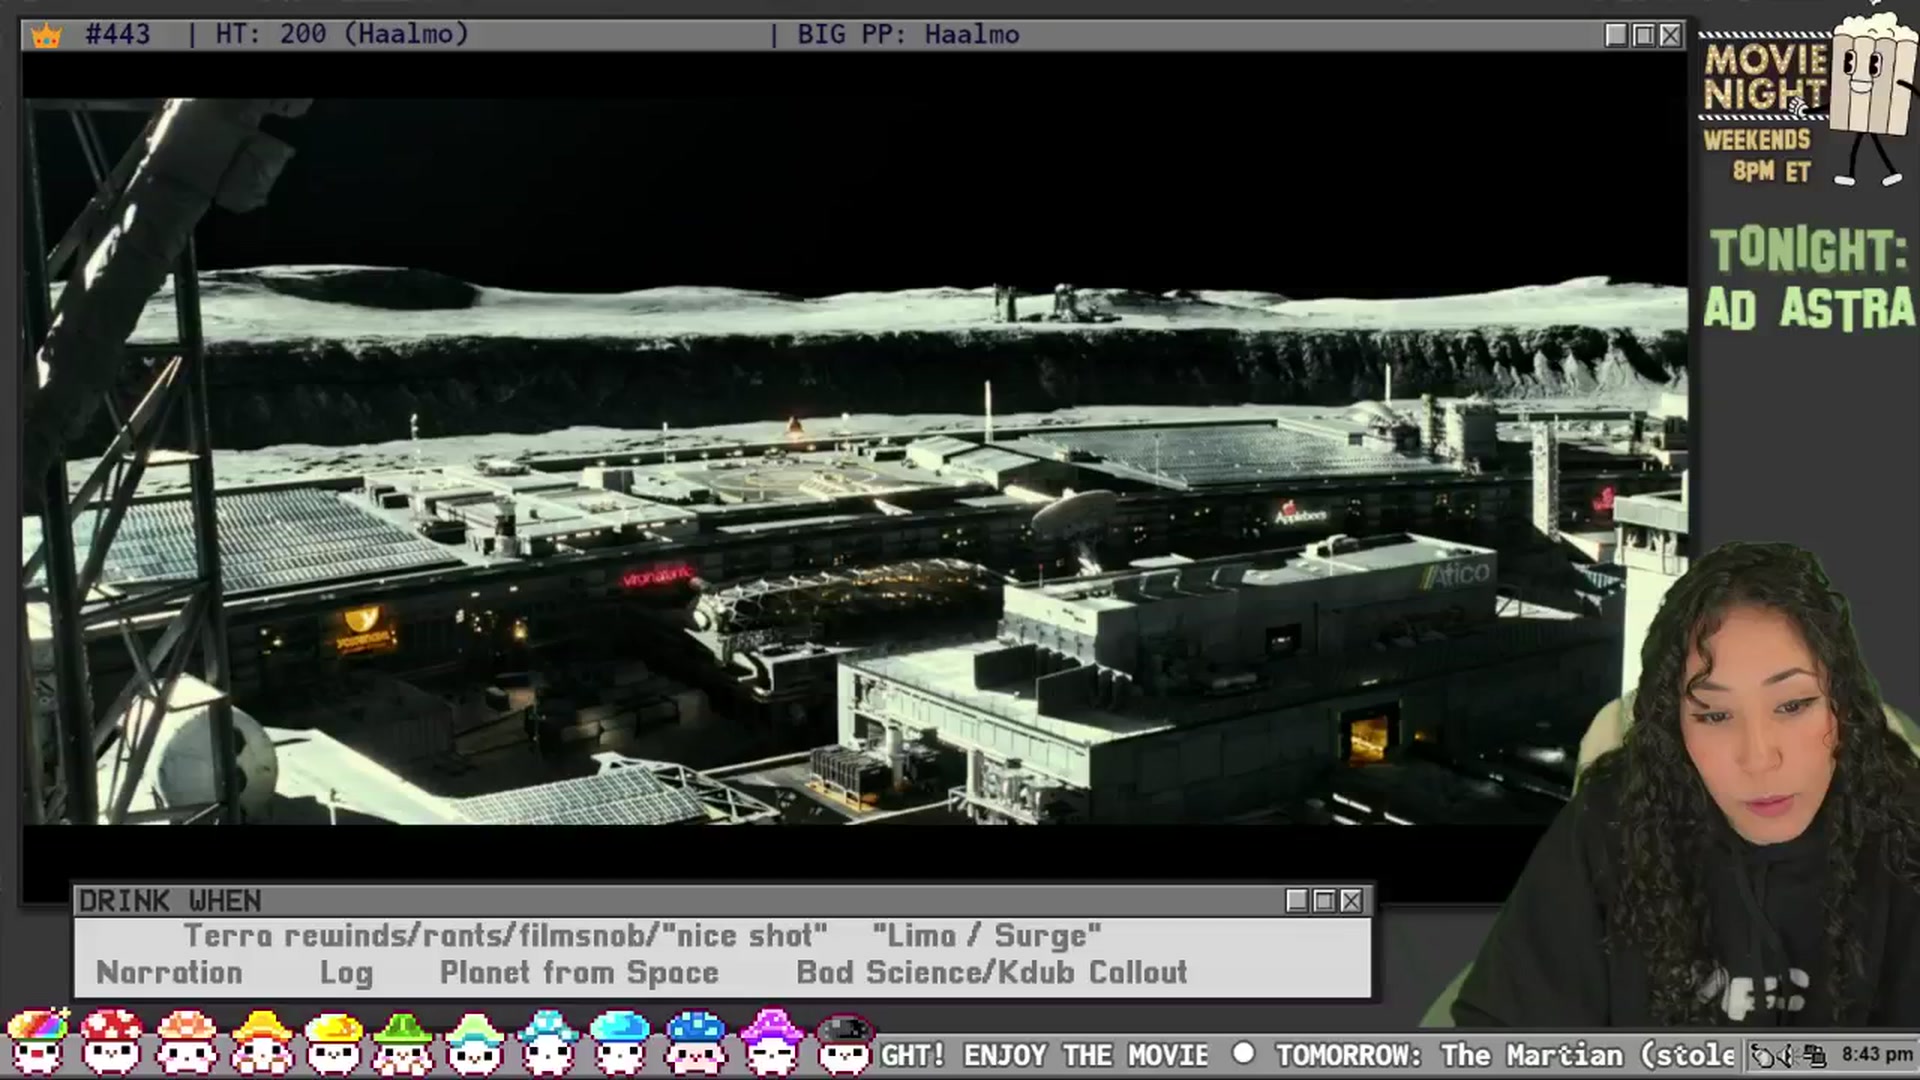Screen dimensions: 1920x1080
Task: Click the teal spotted mushroom icon
Action: tap(548, 1042)
